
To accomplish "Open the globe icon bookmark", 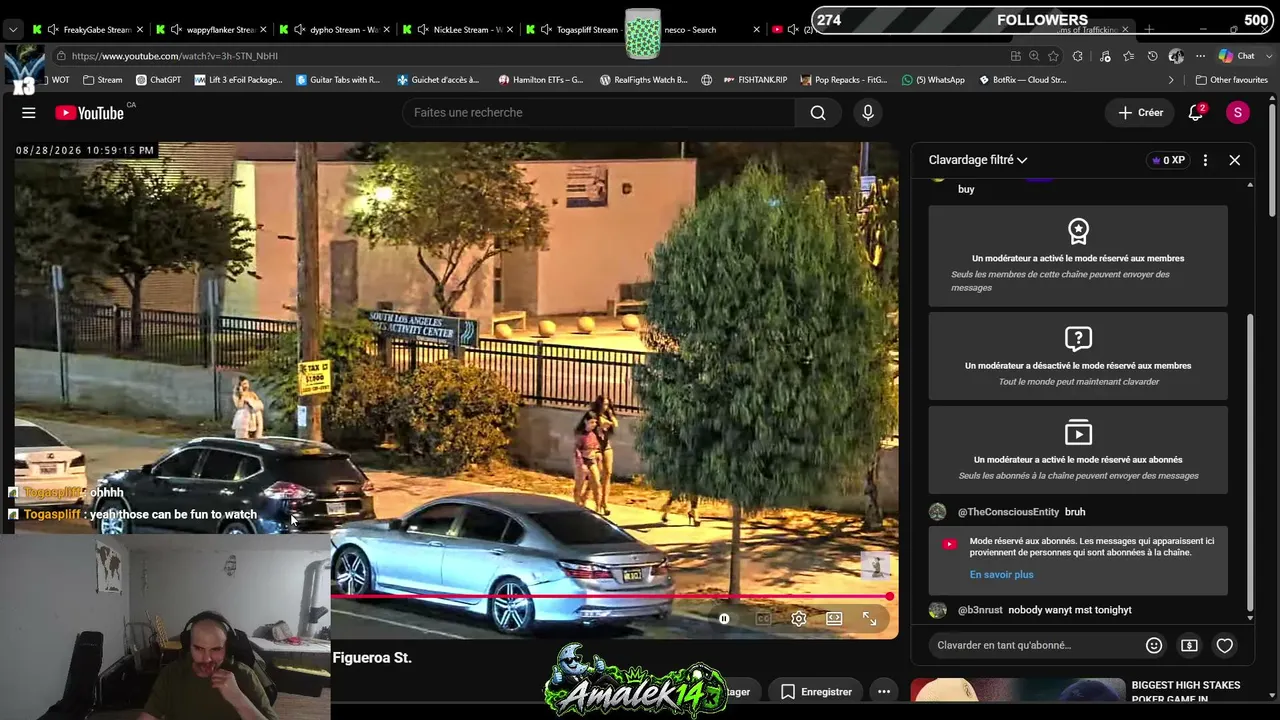I will coord(707,80).
